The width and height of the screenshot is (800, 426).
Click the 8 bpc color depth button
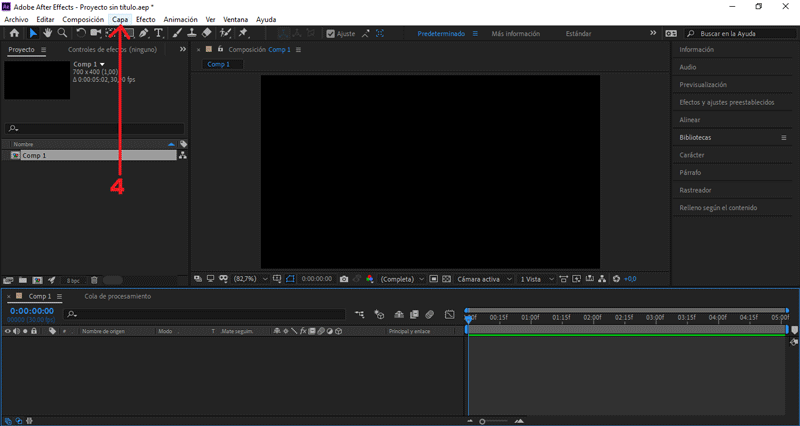pyautogui.click(x=73, y=281)
